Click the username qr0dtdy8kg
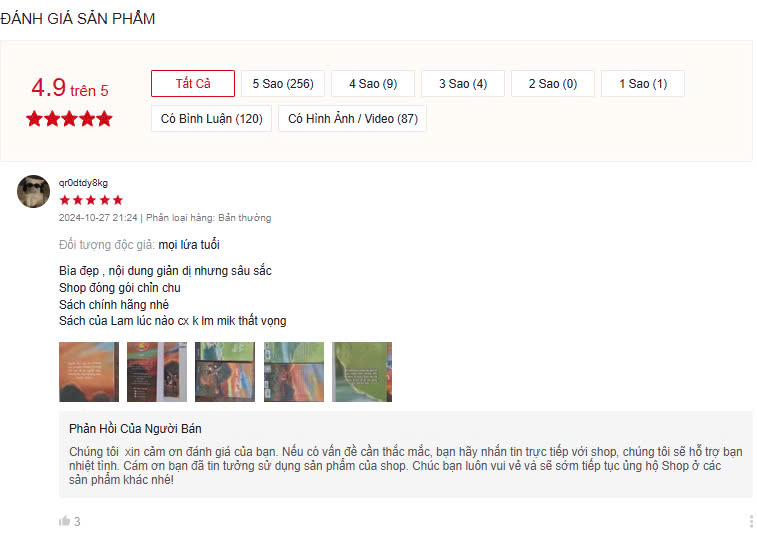 [83, 183]
